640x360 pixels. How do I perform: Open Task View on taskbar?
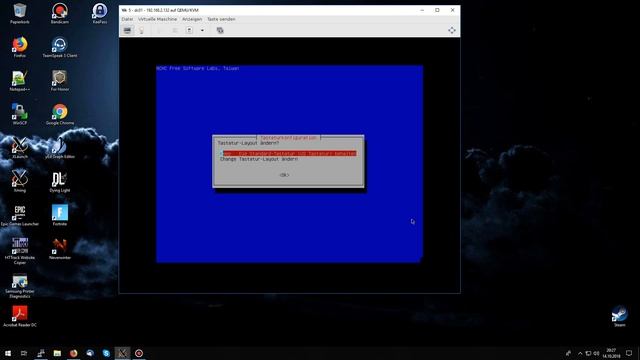pyautogui.click(x=24, y=353)
